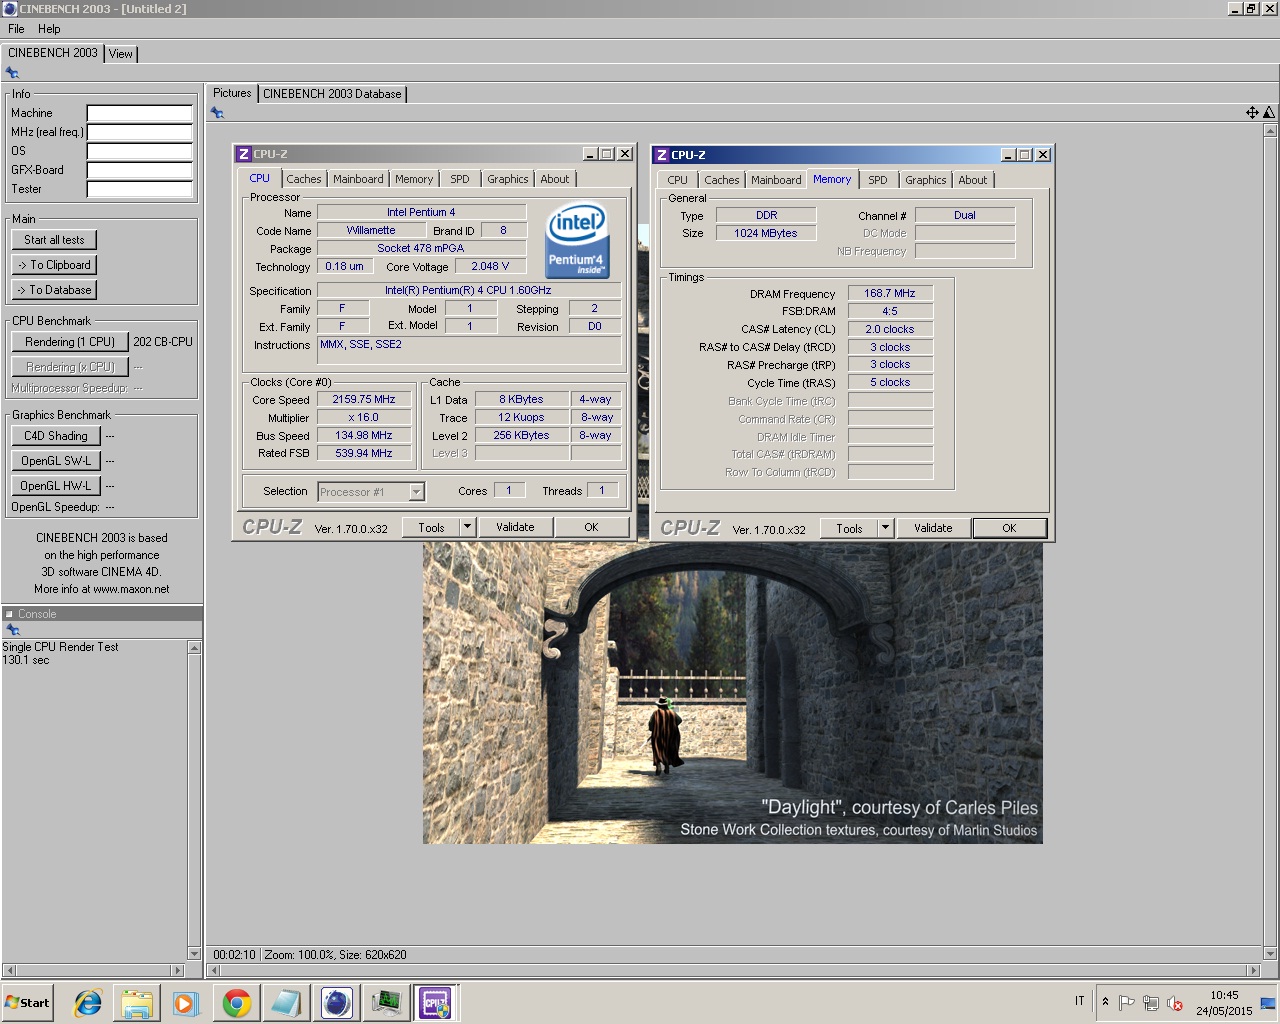Viewport: 1280px width, 1024px height.
Task: Switch to the CINEBENCH globe icon in the taskbar
Action: click(x=336, y=1003)
